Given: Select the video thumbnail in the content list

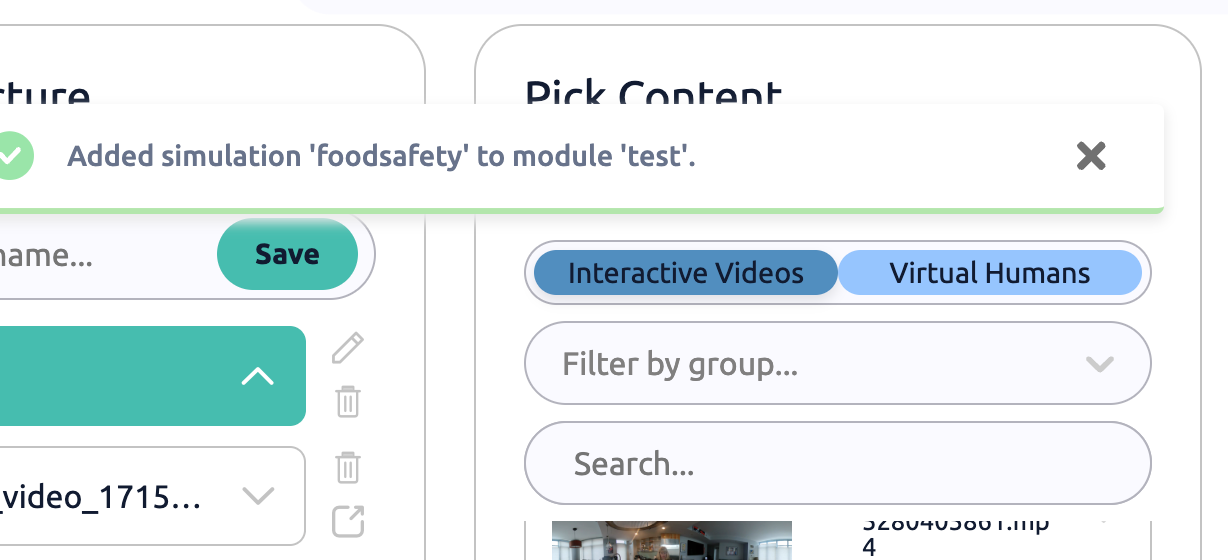Looking at the screenshot, I should coord(671,541).
